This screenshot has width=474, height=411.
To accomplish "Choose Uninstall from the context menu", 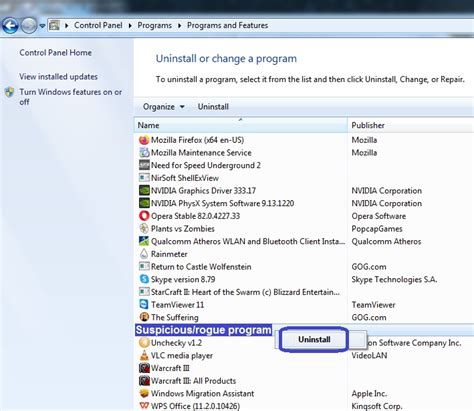I will pyautogui.click(x=314, y=339).
